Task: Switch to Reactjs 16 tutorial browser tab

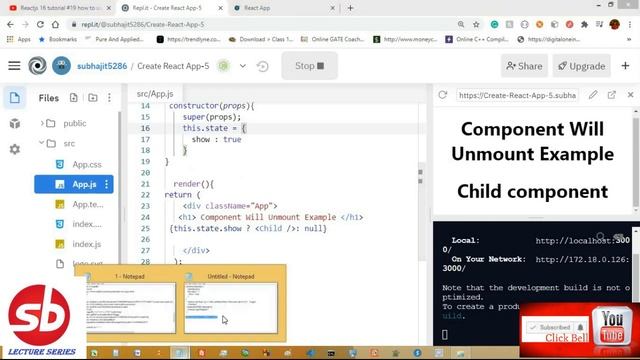Action: pyautogui.click(x=60, y=8)
